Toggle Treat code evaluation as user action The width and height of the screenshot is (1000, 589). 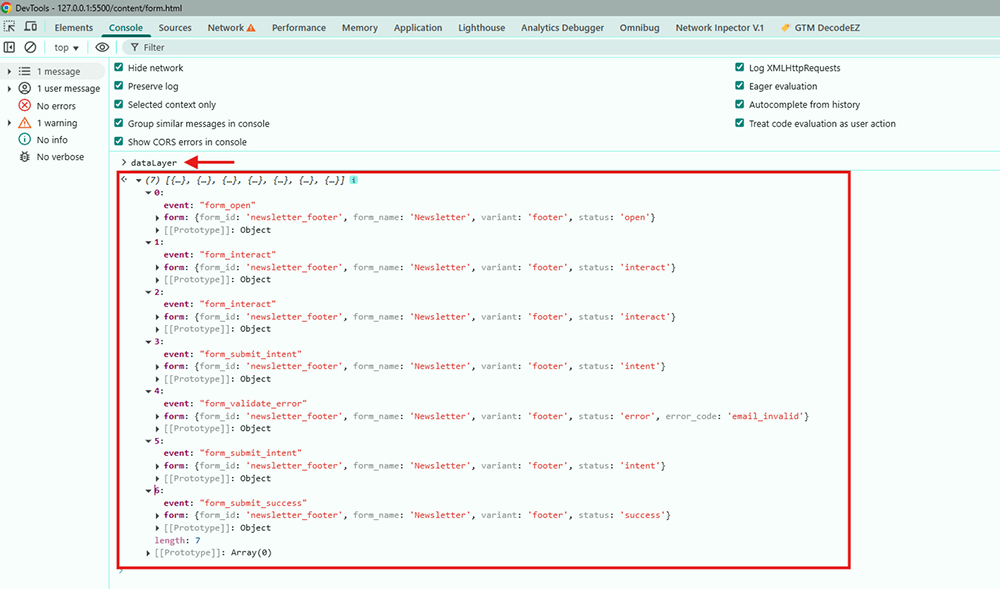(x=740, y=123)
